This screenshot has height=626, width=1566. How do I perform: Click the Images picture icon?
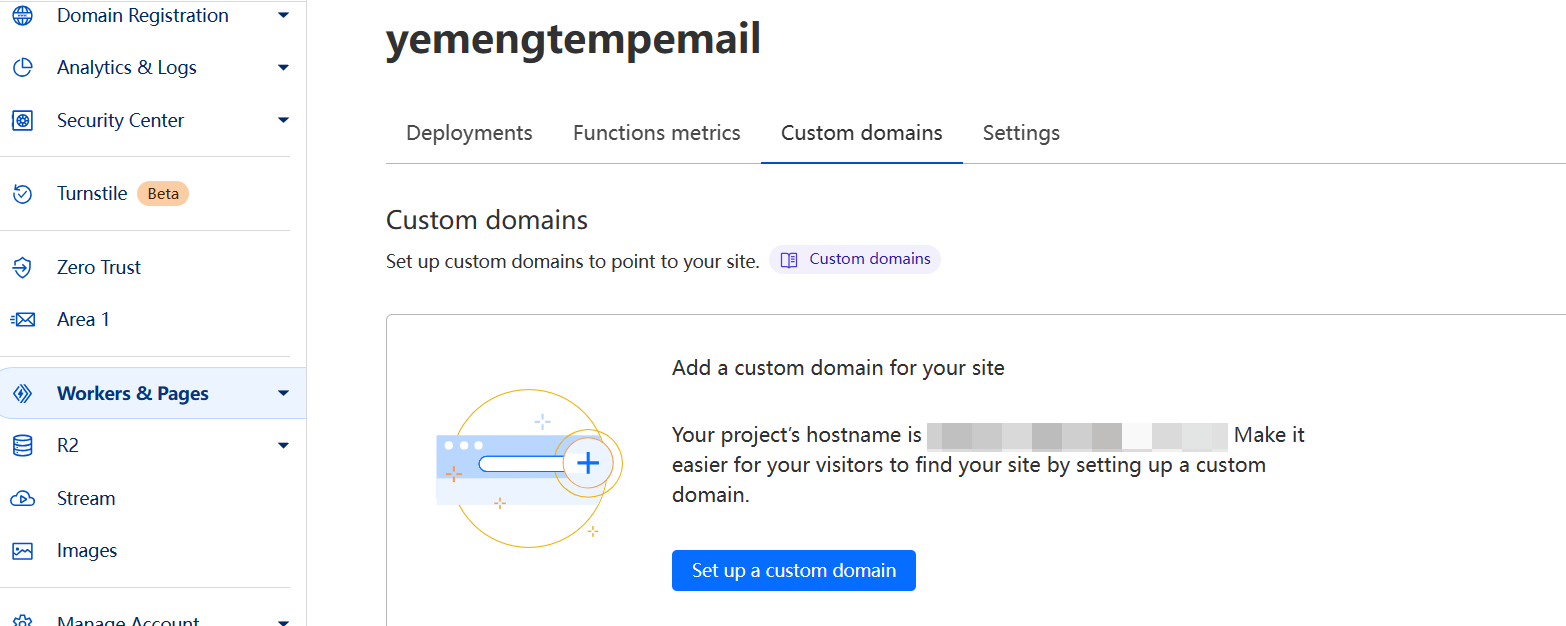pyautogui.click(x=22, y=551)
